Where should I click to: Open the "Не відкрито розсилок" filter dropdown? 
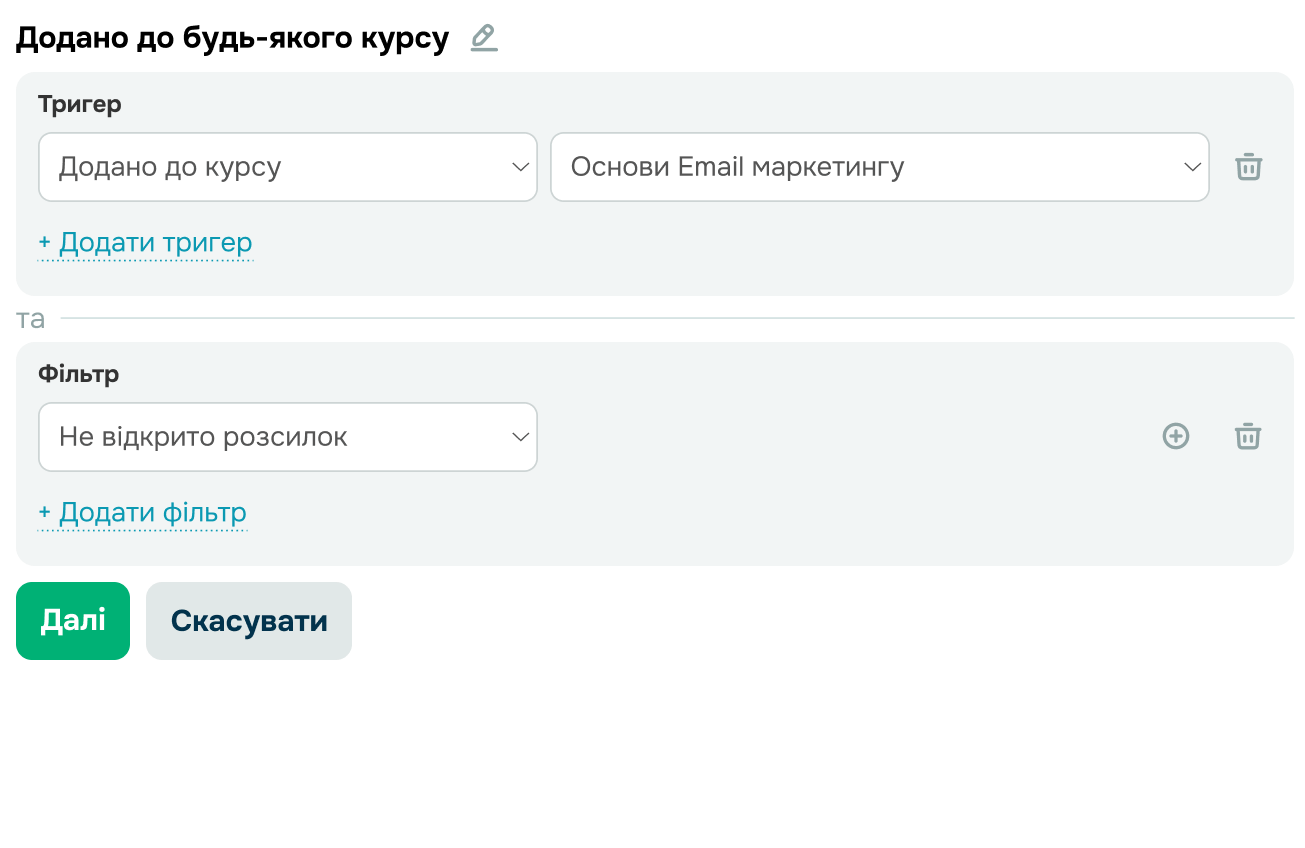click(x=270, y=437)
